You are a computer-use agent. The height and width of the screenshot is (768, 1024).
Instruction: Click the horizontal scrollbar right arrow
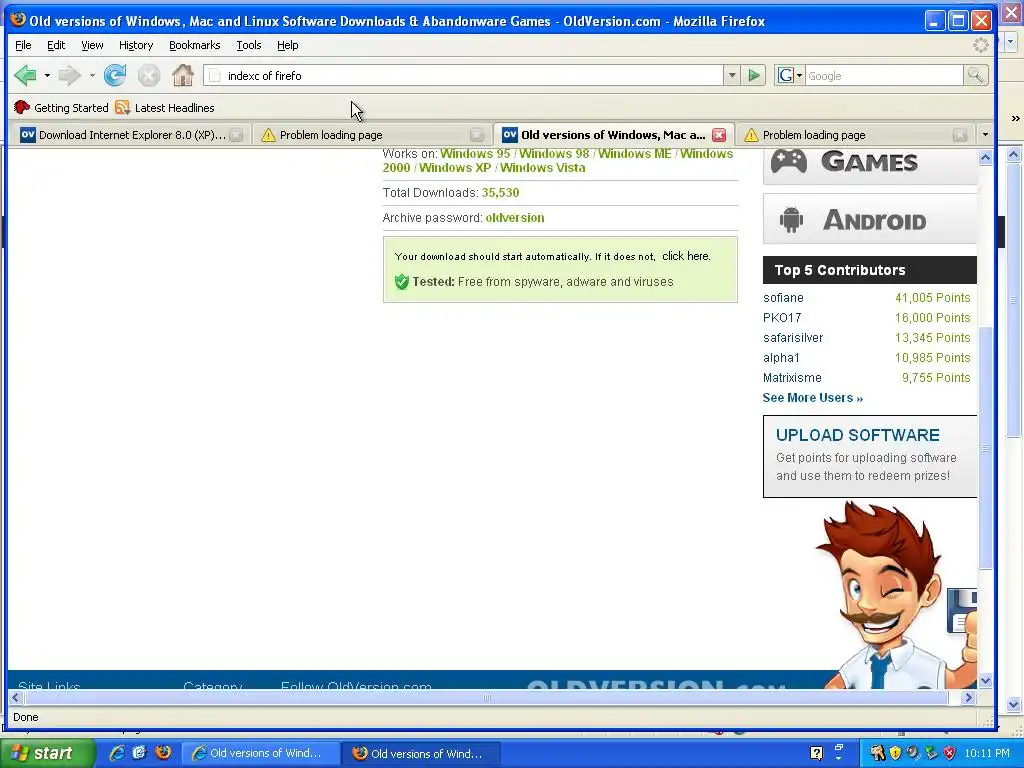tap(968, 697)
